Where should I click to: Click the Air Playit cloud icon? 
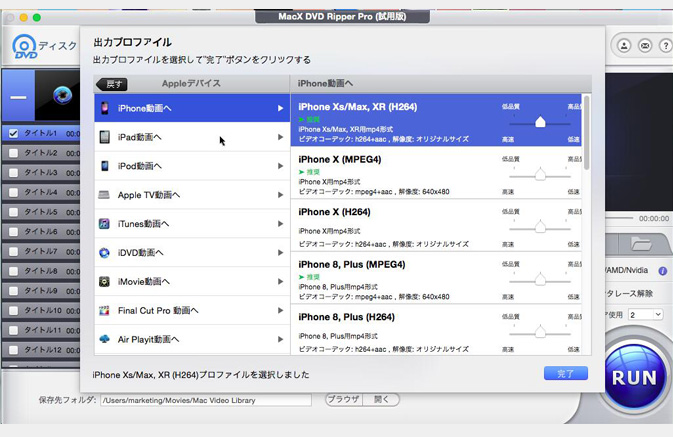104,339
